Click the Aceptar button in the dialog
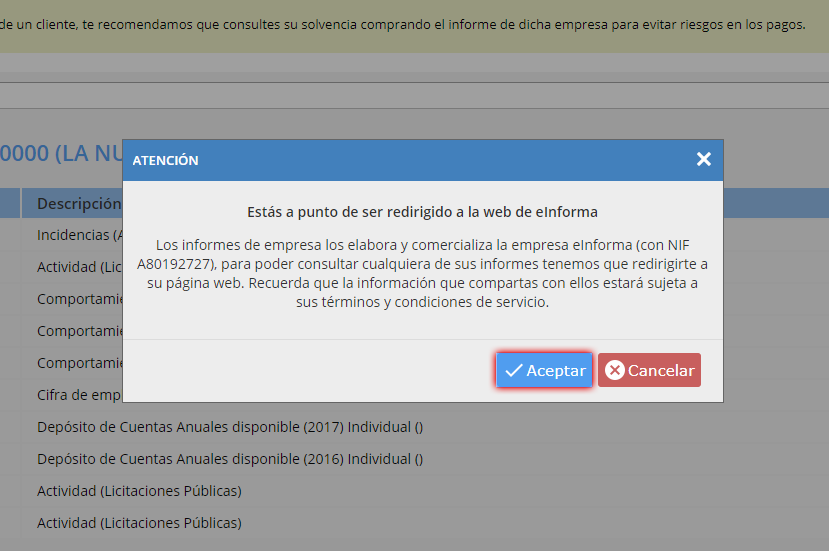Screen dimensions: 829x551 pos(544,370)
